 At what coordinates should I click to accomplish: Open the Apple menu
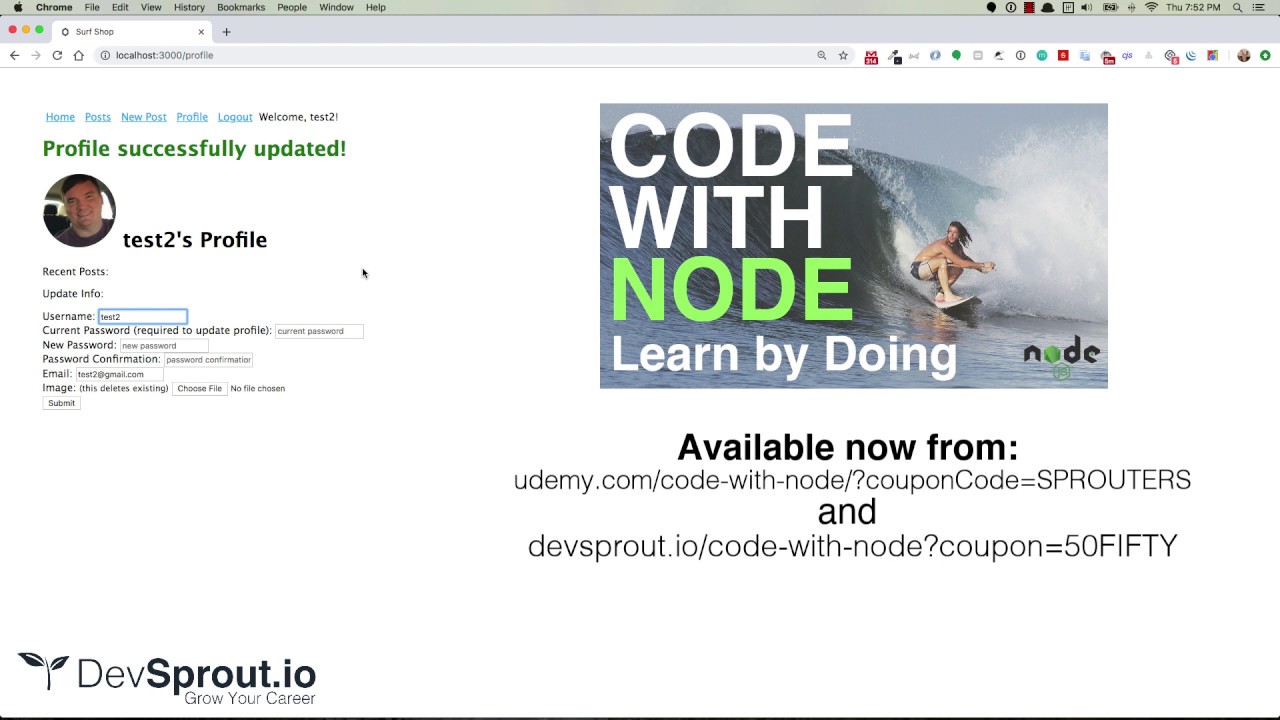point(17,7)
